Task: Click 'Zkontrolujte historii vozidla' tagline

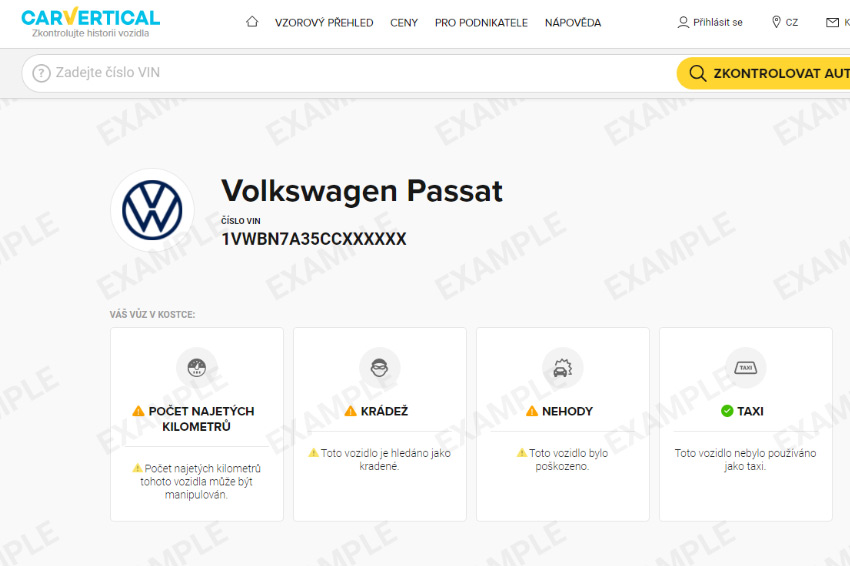Action: coord(91,33)
